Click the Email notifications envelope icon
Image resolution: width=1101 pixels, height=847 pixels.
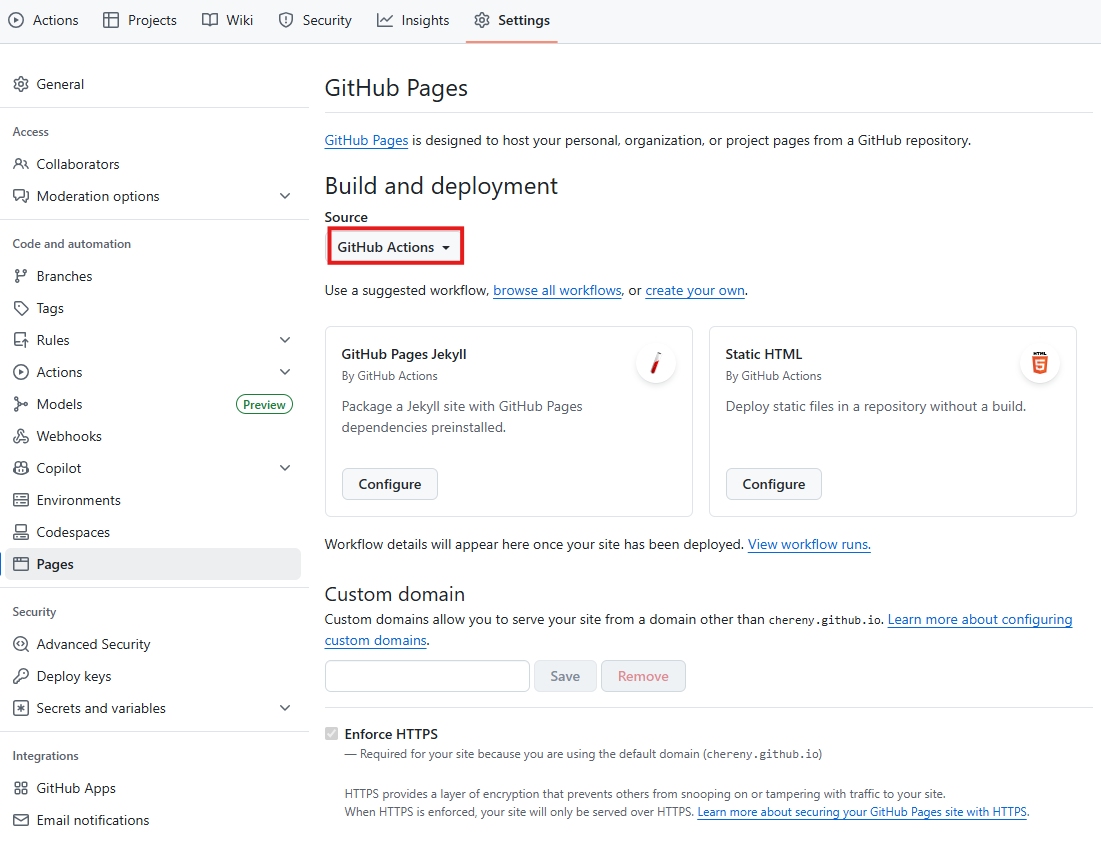21,820
